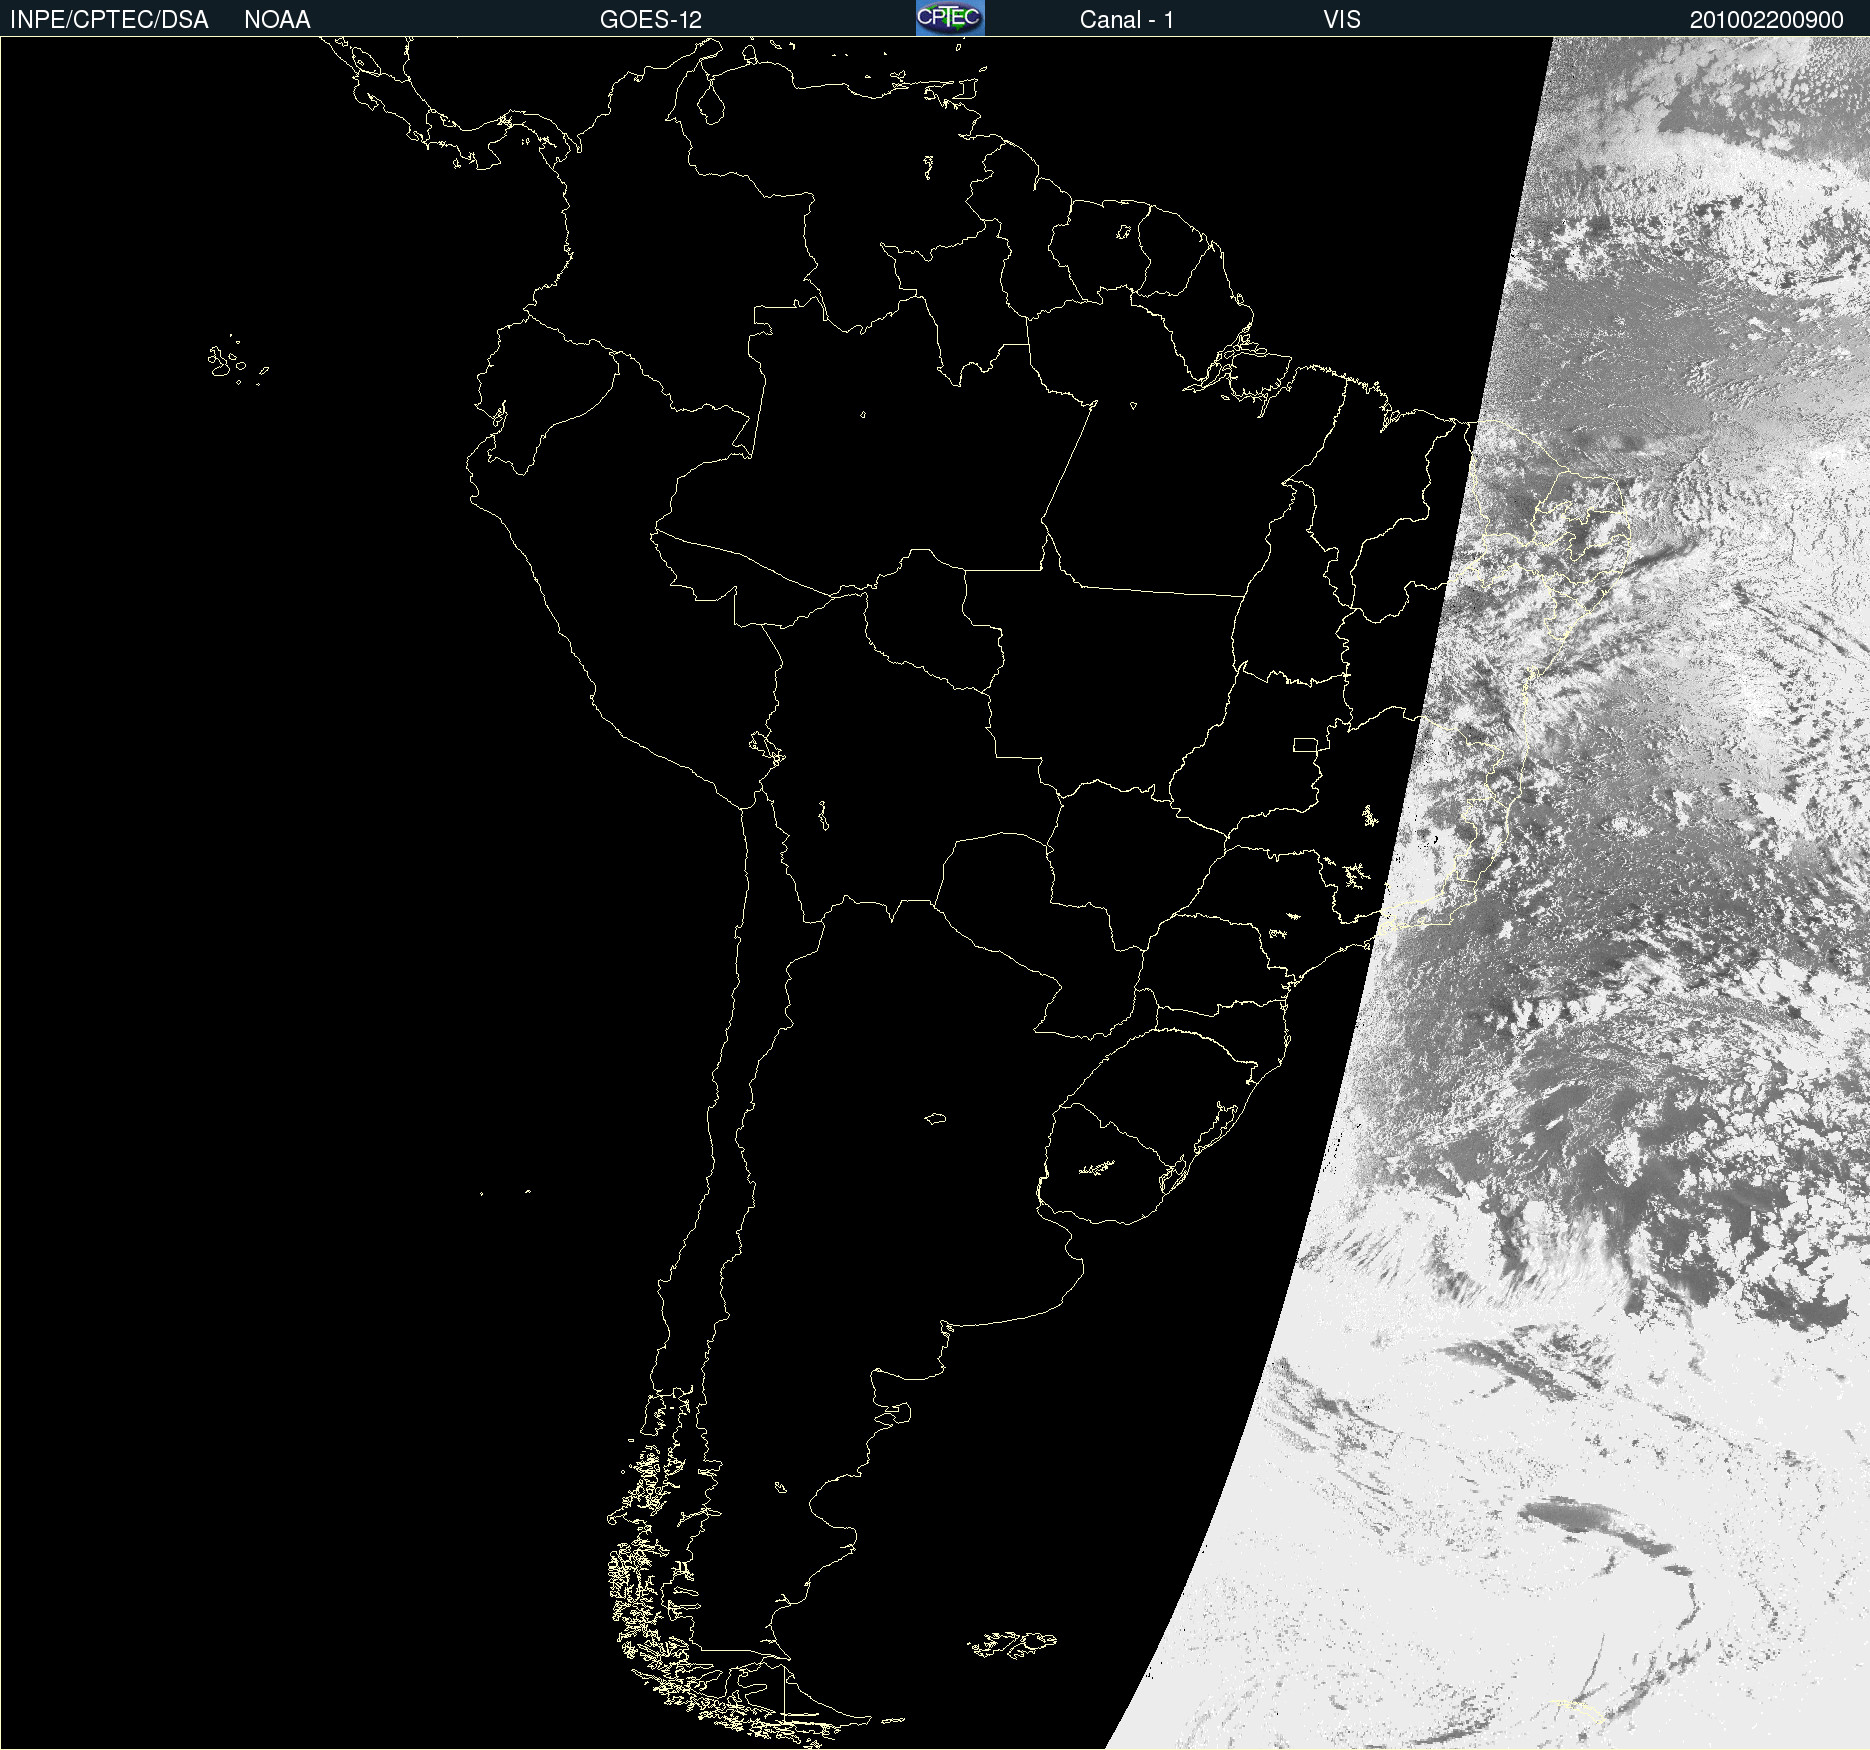This screenshot has width=1870, height=1750.
Task: Click the CPTEC logo in header
Action: point(950,18)
